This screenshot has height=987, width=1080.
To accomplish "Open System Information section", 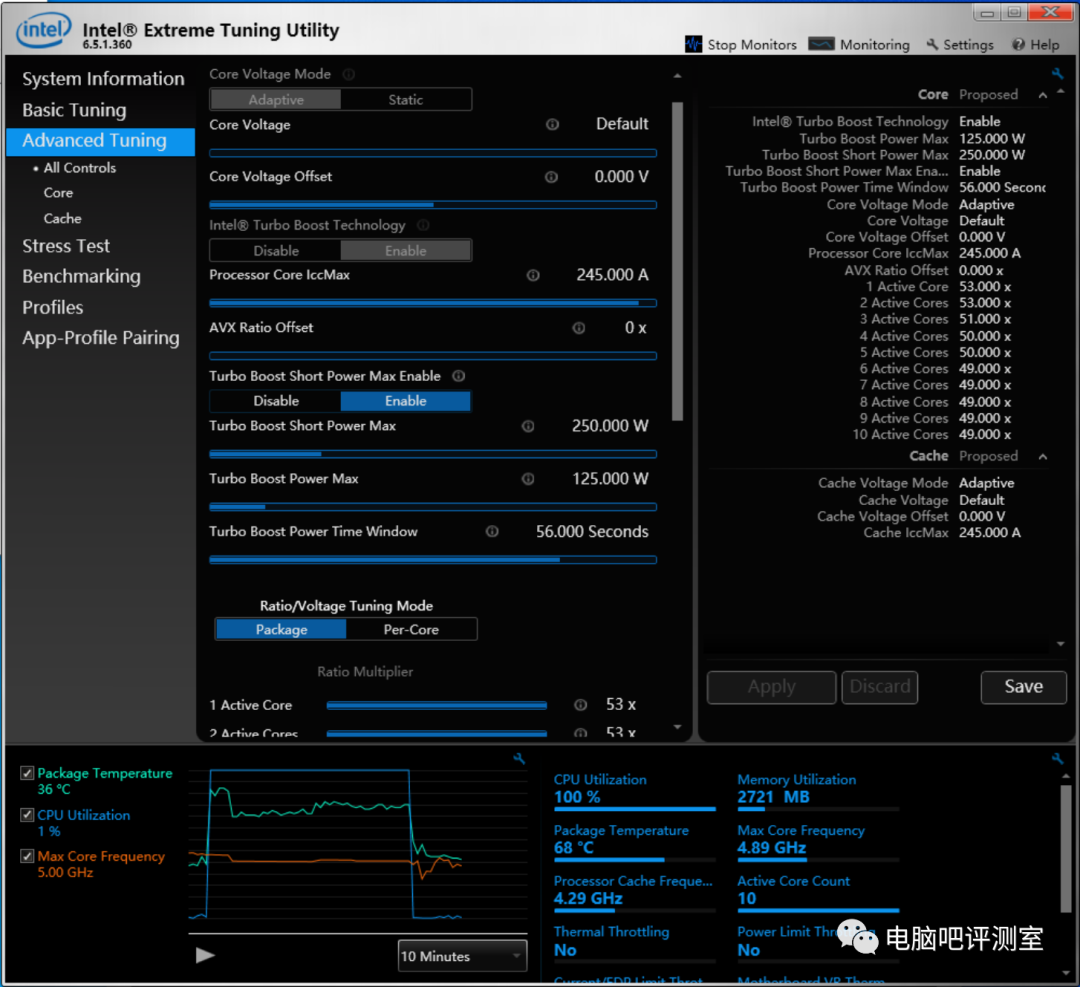I will tap(103, 79).
